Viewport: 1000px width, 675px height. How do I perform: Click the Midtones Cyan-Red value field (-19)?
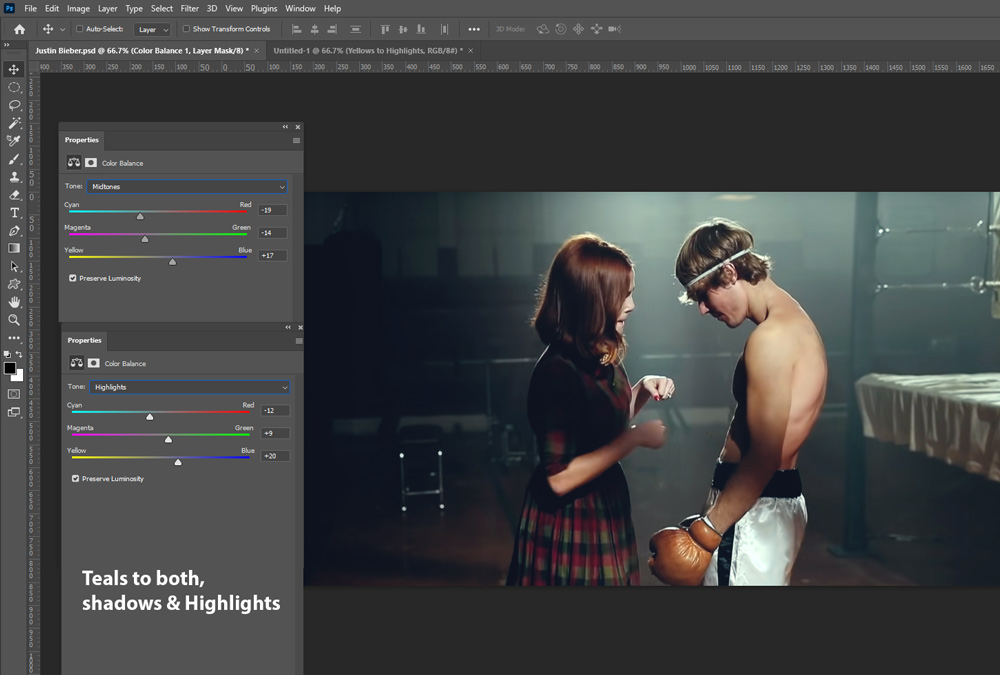[272, 210]
